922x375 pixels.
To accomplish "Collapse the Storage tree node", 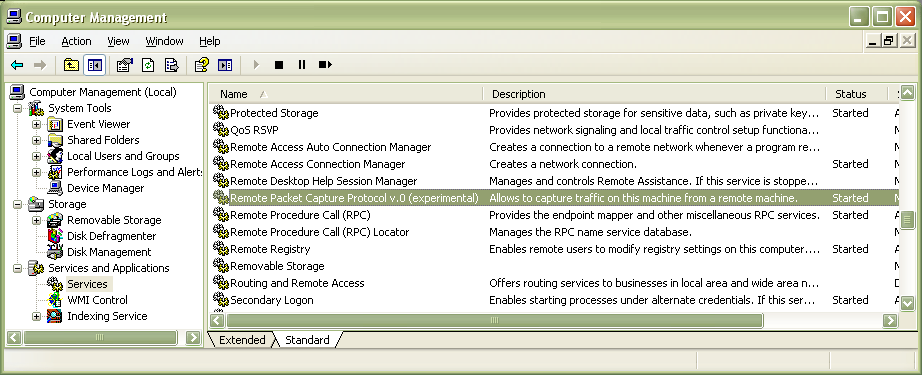I will point(17,204).
